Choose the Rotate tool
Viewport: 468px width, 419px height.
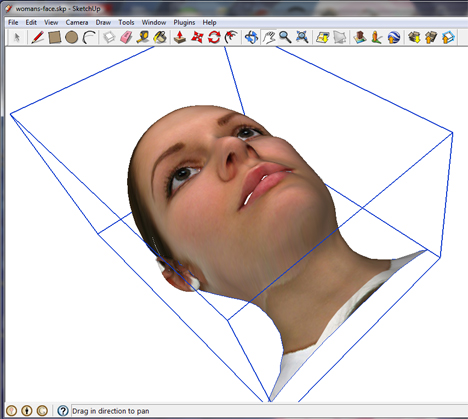pos(214,37)
